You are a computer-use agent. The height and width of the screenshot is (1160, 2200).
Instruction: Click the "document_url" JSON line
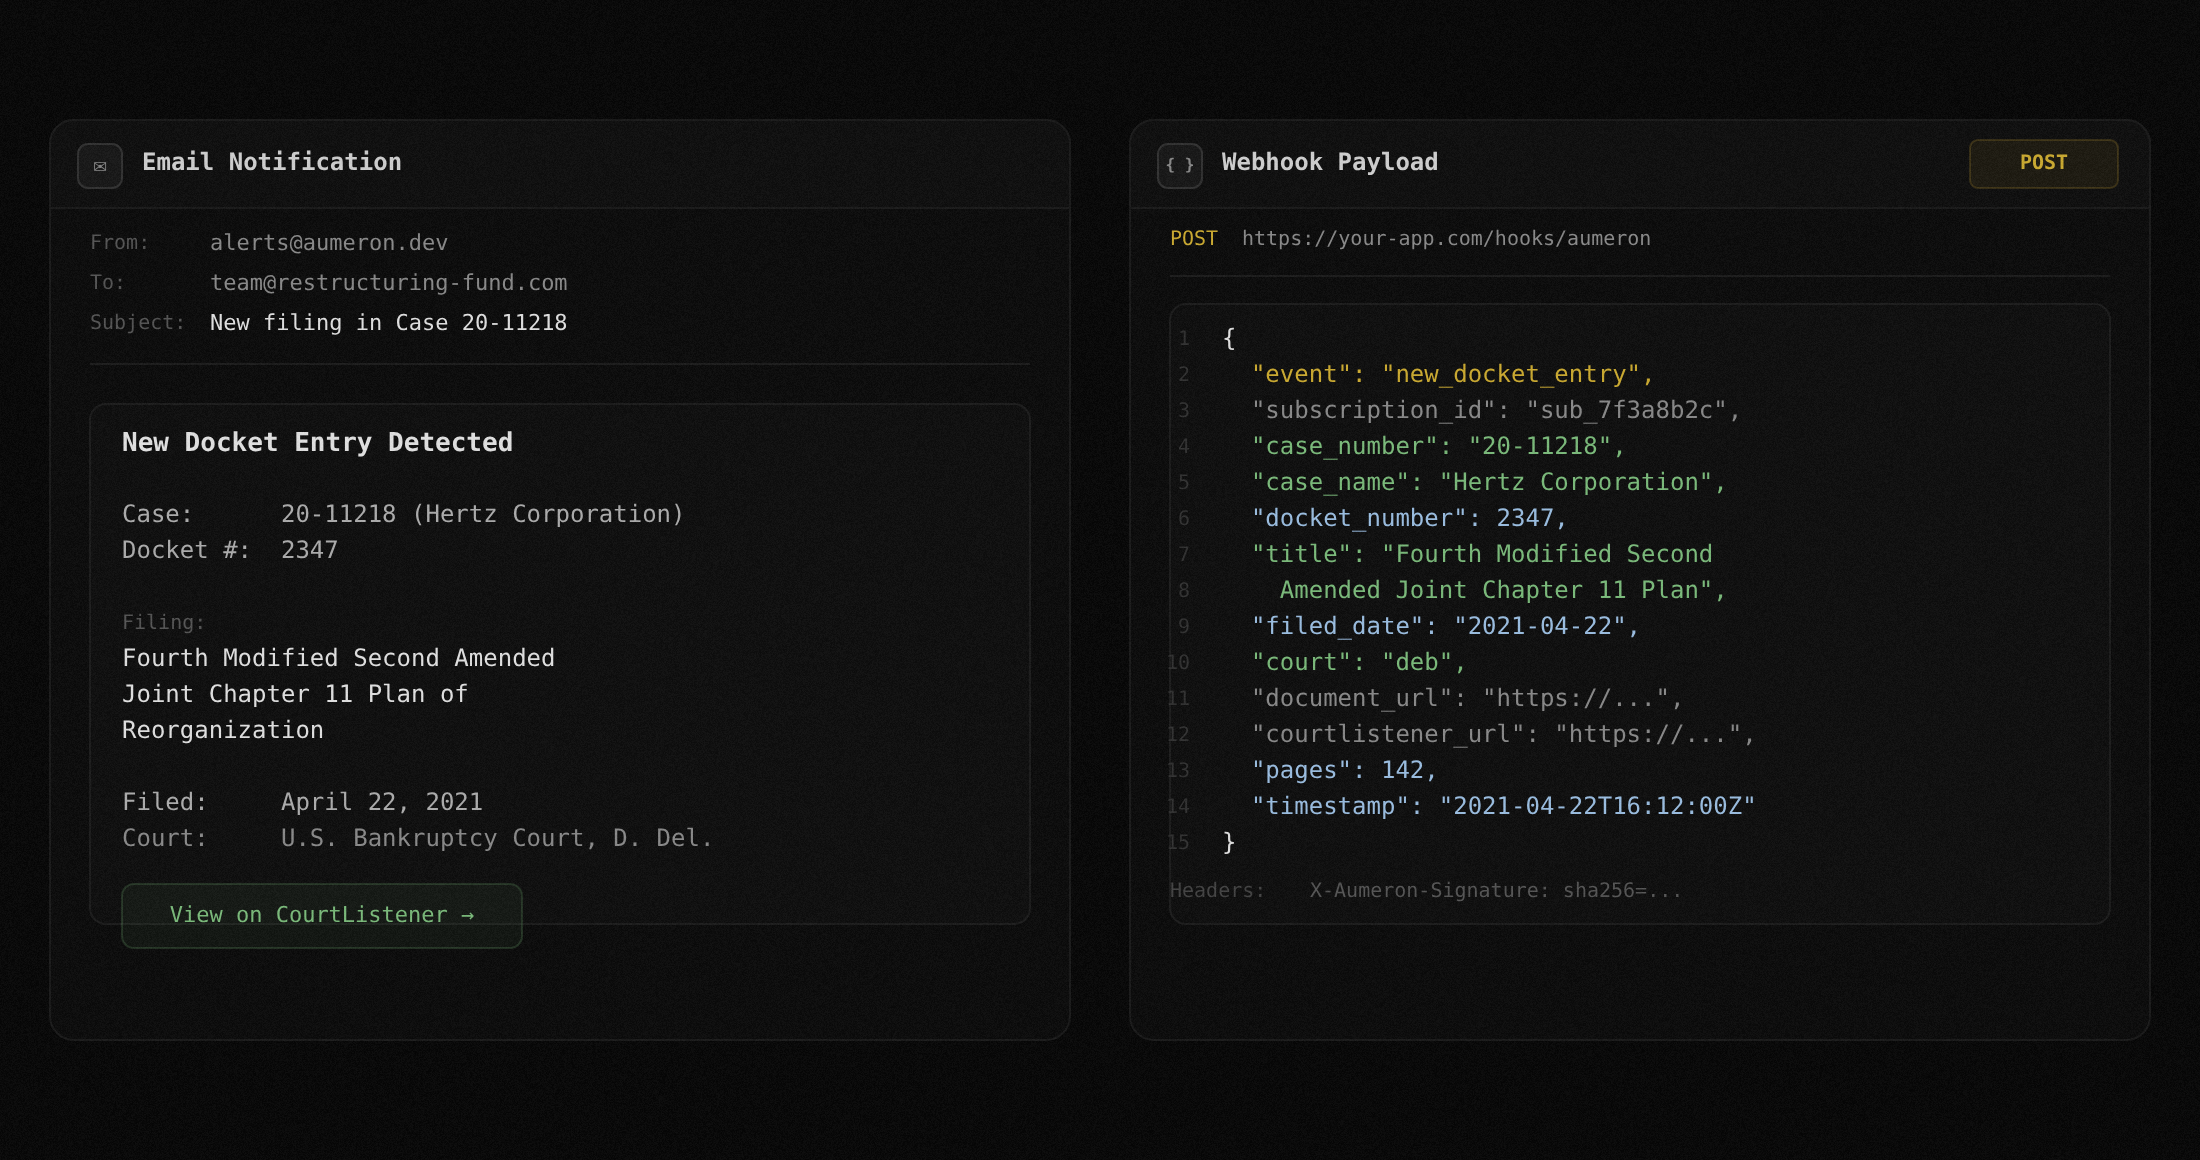pyautogui.click(x=1467, y=698)
